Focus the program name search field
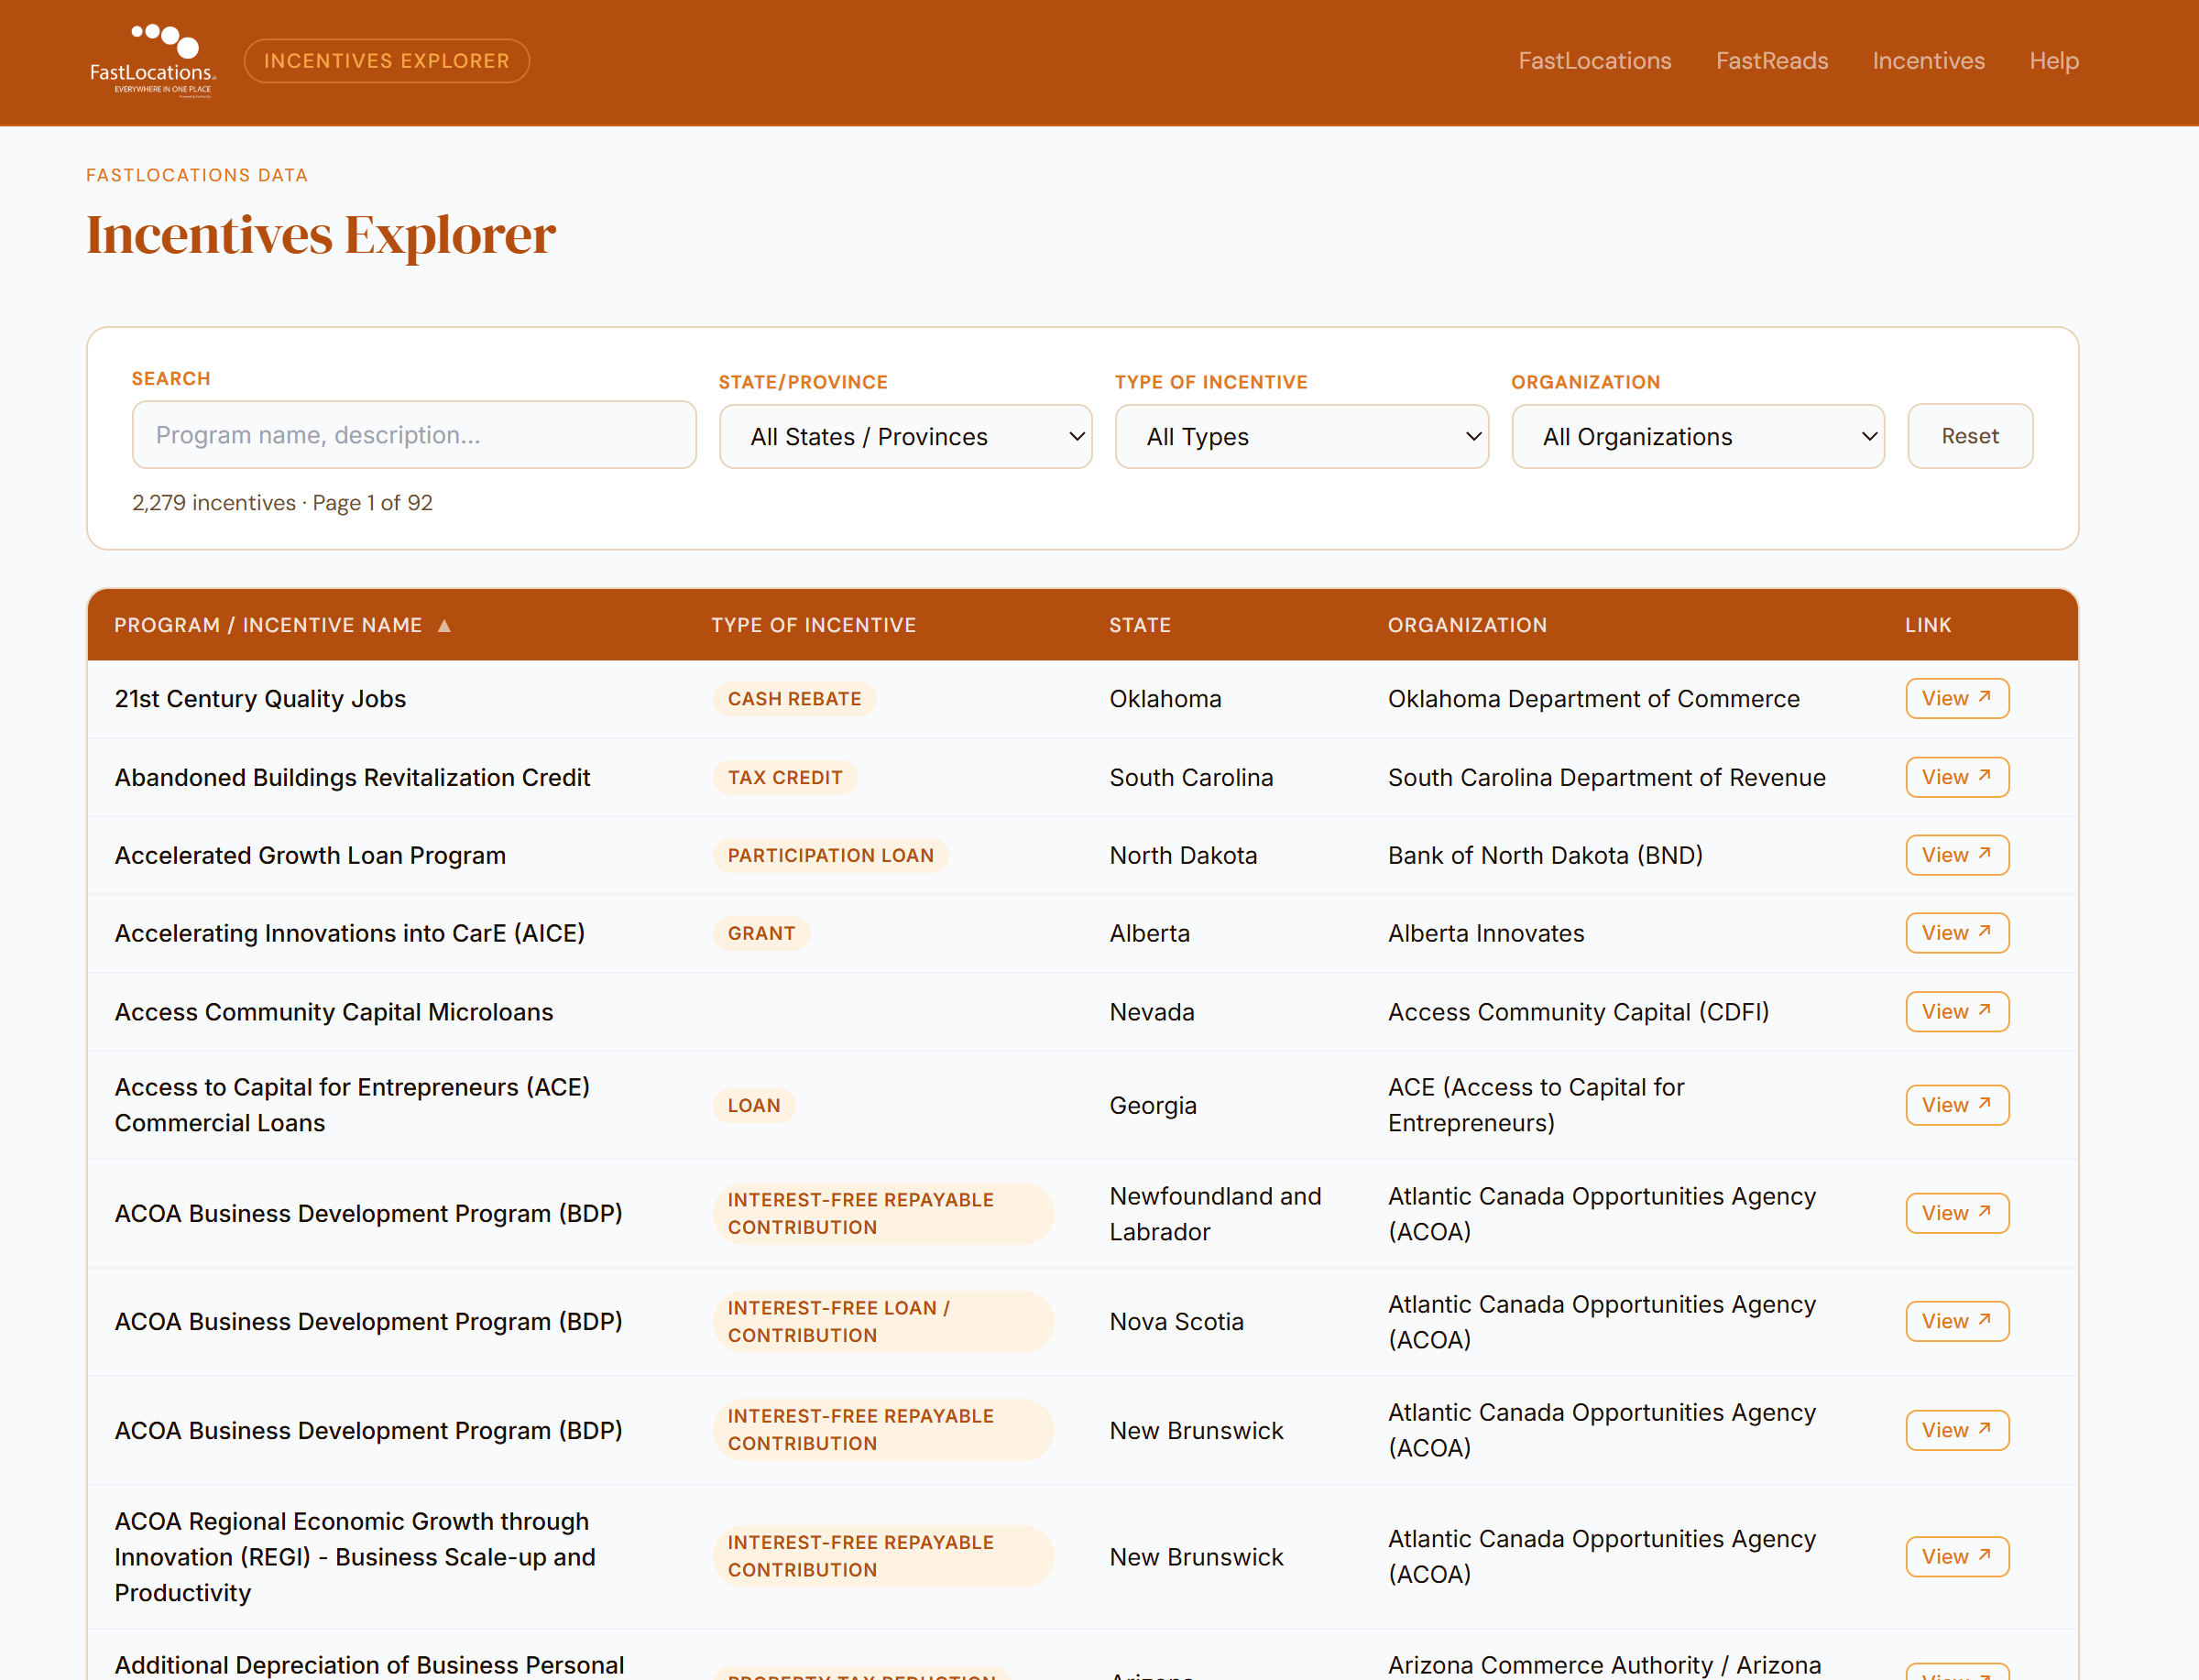This screenshot has height=1680, width=2199. 414,435
